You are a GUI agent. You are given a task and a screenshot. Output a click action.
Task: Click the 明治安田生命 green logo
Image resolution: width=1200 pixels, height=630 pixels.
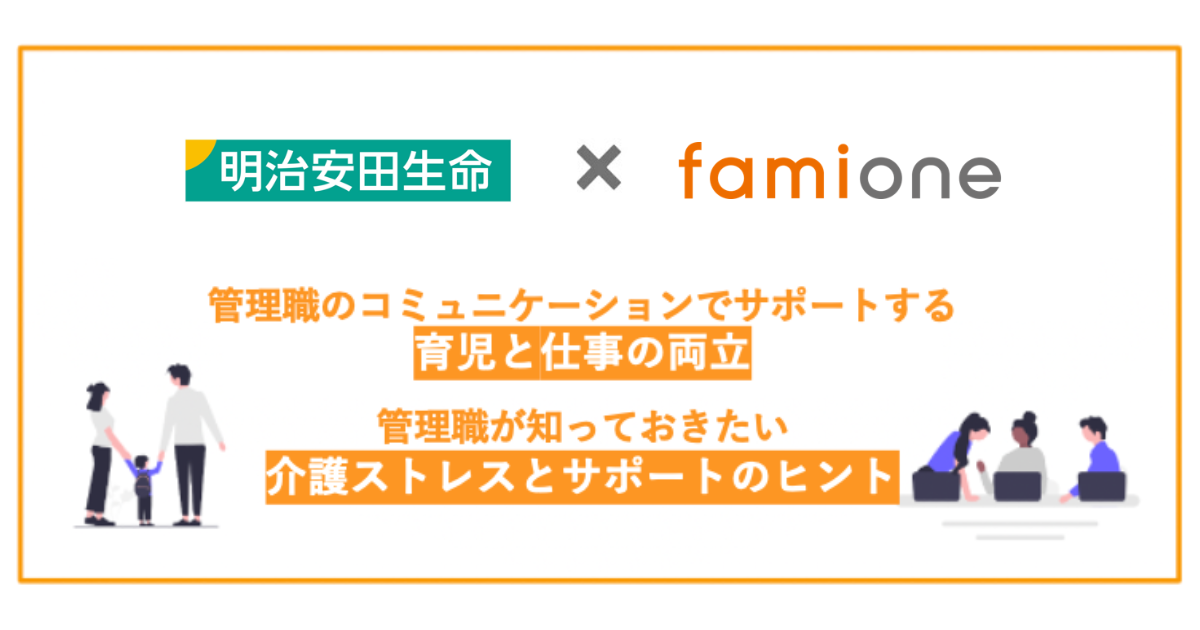coord(348,171)
